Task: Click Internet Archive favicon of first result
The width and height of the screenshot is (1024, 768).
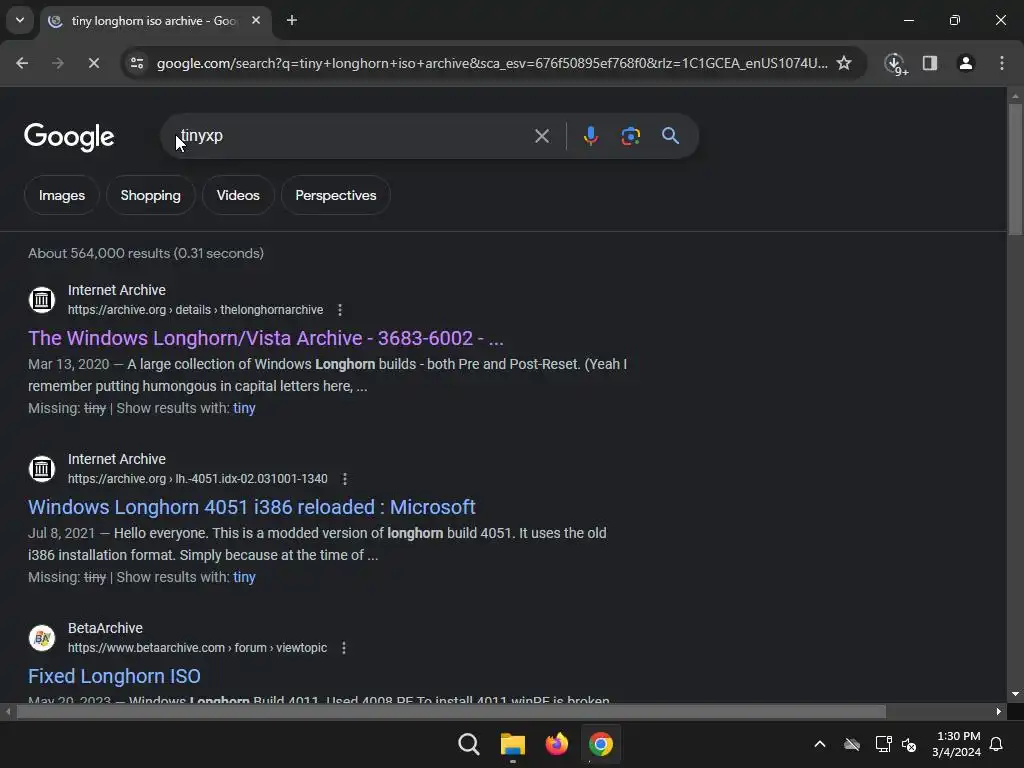Action: tap(42, 300)
